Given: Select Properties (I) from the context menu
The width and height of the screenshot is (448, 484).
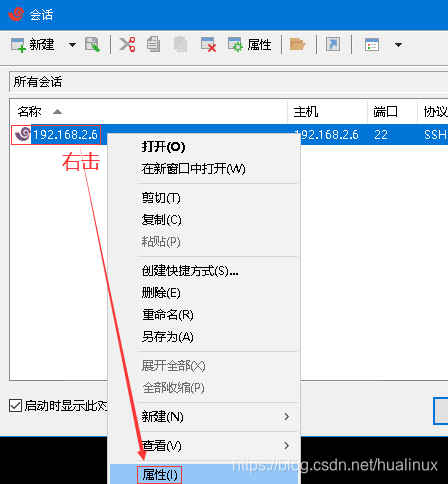Looking at the screenshot, I should (x=204, y=474).
